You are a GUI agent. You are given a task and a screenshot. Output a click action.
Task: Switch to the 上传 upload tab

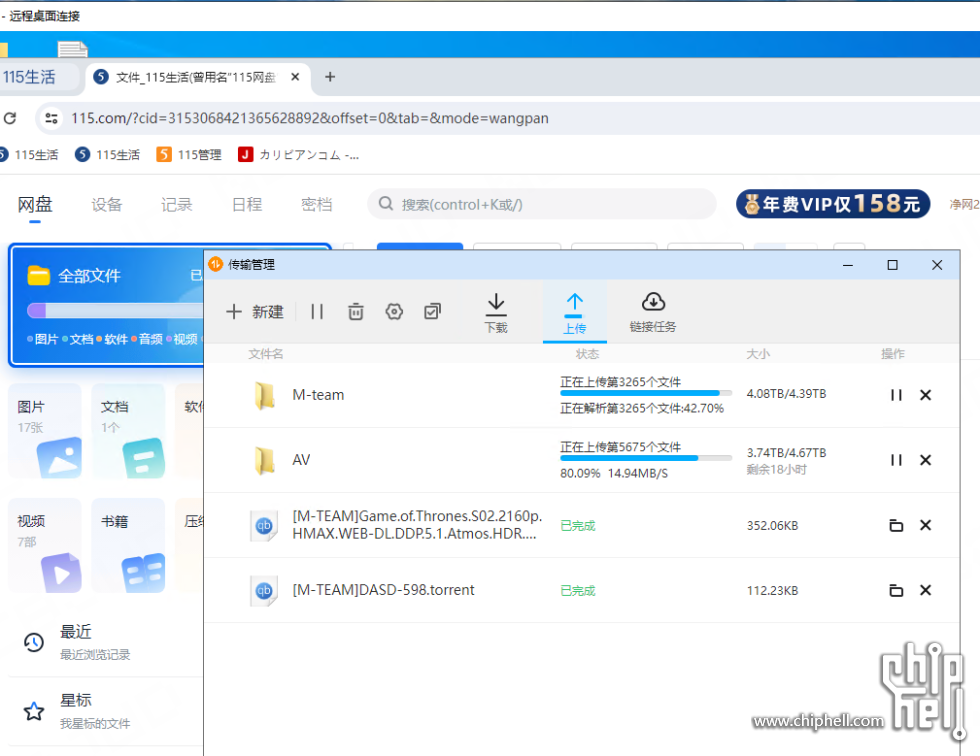point(574,312)
